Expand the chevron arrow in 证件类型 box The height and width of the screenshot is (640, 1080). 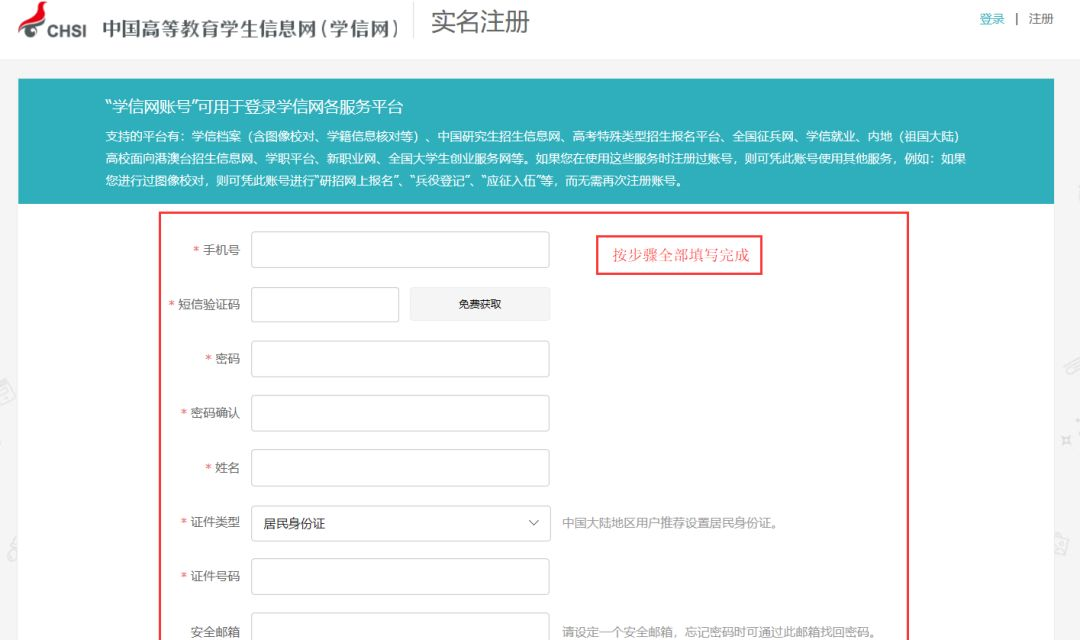(x=533, y=523)
